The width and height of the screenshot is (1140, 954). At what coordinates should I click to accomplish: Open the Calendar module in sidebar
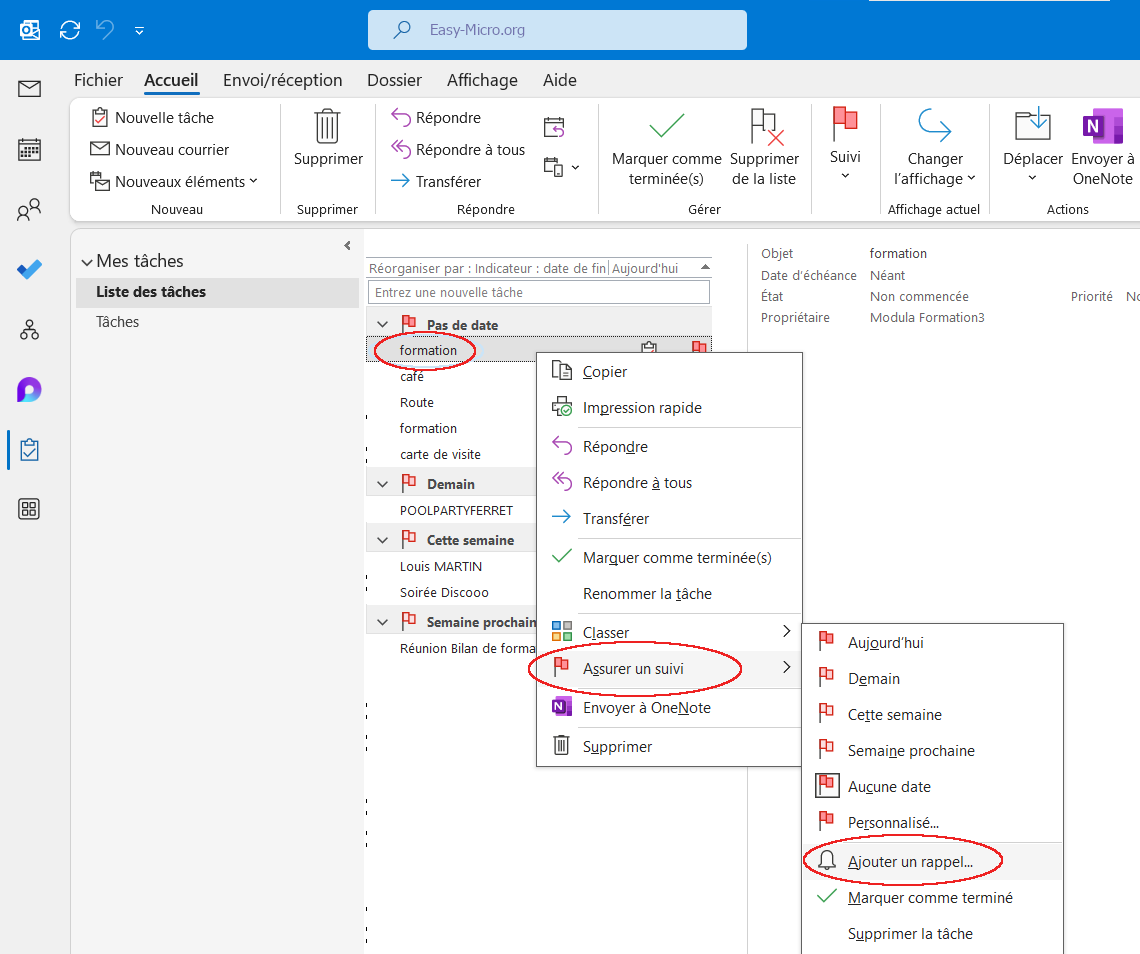pyautogui.click(x=29, y=149)
